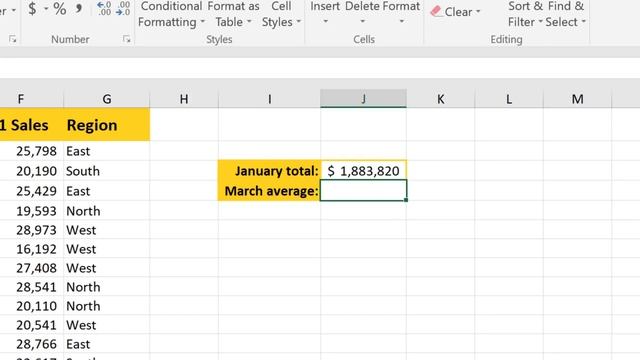Select the March average label cell

pyautogui.click(x=269, y=191)
